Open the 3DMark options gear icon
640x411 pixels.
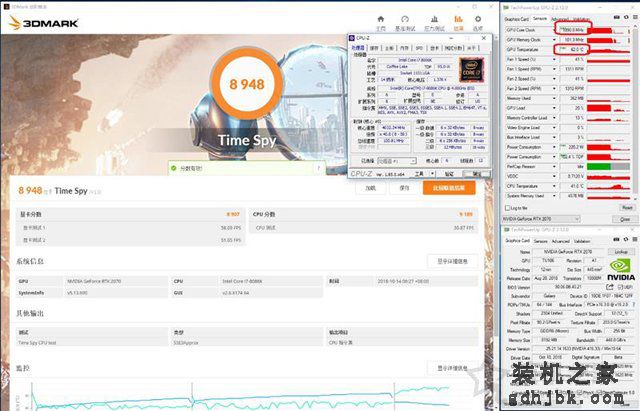(x=478, y=19)
